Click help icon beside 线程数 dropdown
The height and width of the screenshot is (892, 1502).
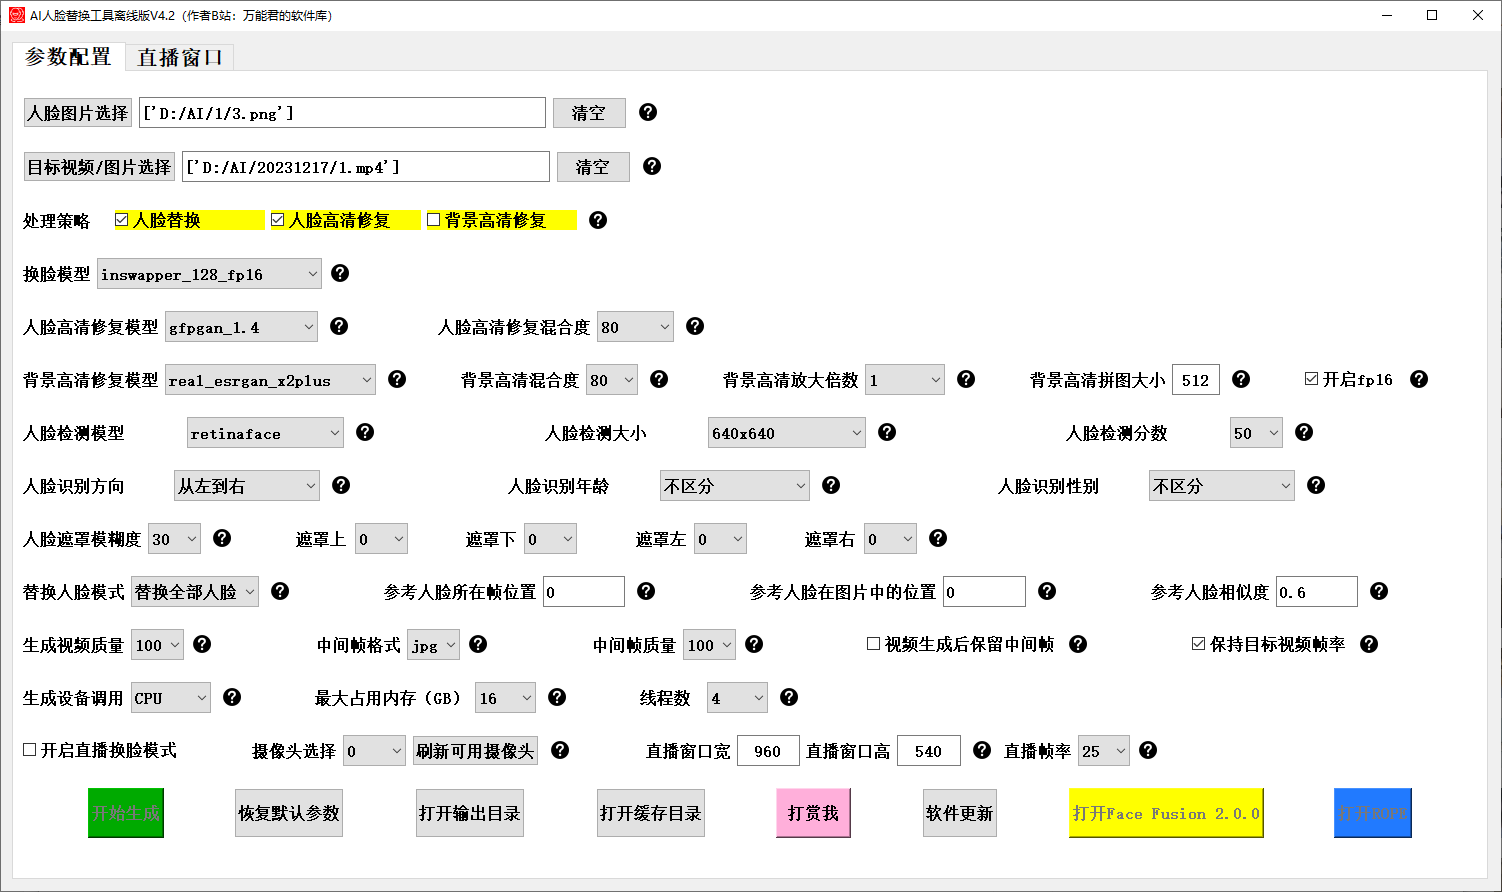point(789,697)
